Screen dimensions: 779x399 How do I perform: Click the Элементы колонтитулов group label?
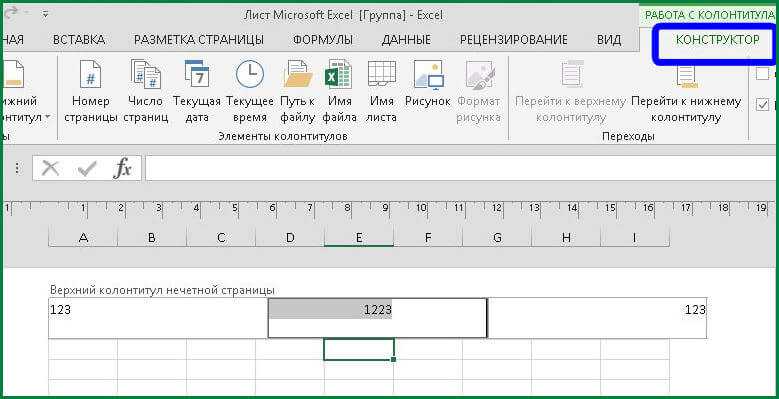pyautogui.click(x=283, y=136)
